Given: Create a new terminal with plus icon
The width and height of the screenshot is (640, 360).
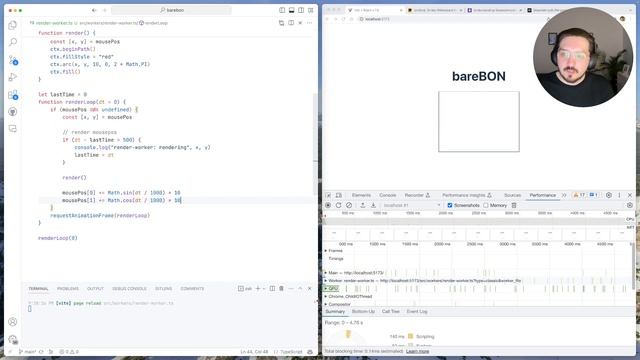Looking at the screenshot, I should coord(258,289).
